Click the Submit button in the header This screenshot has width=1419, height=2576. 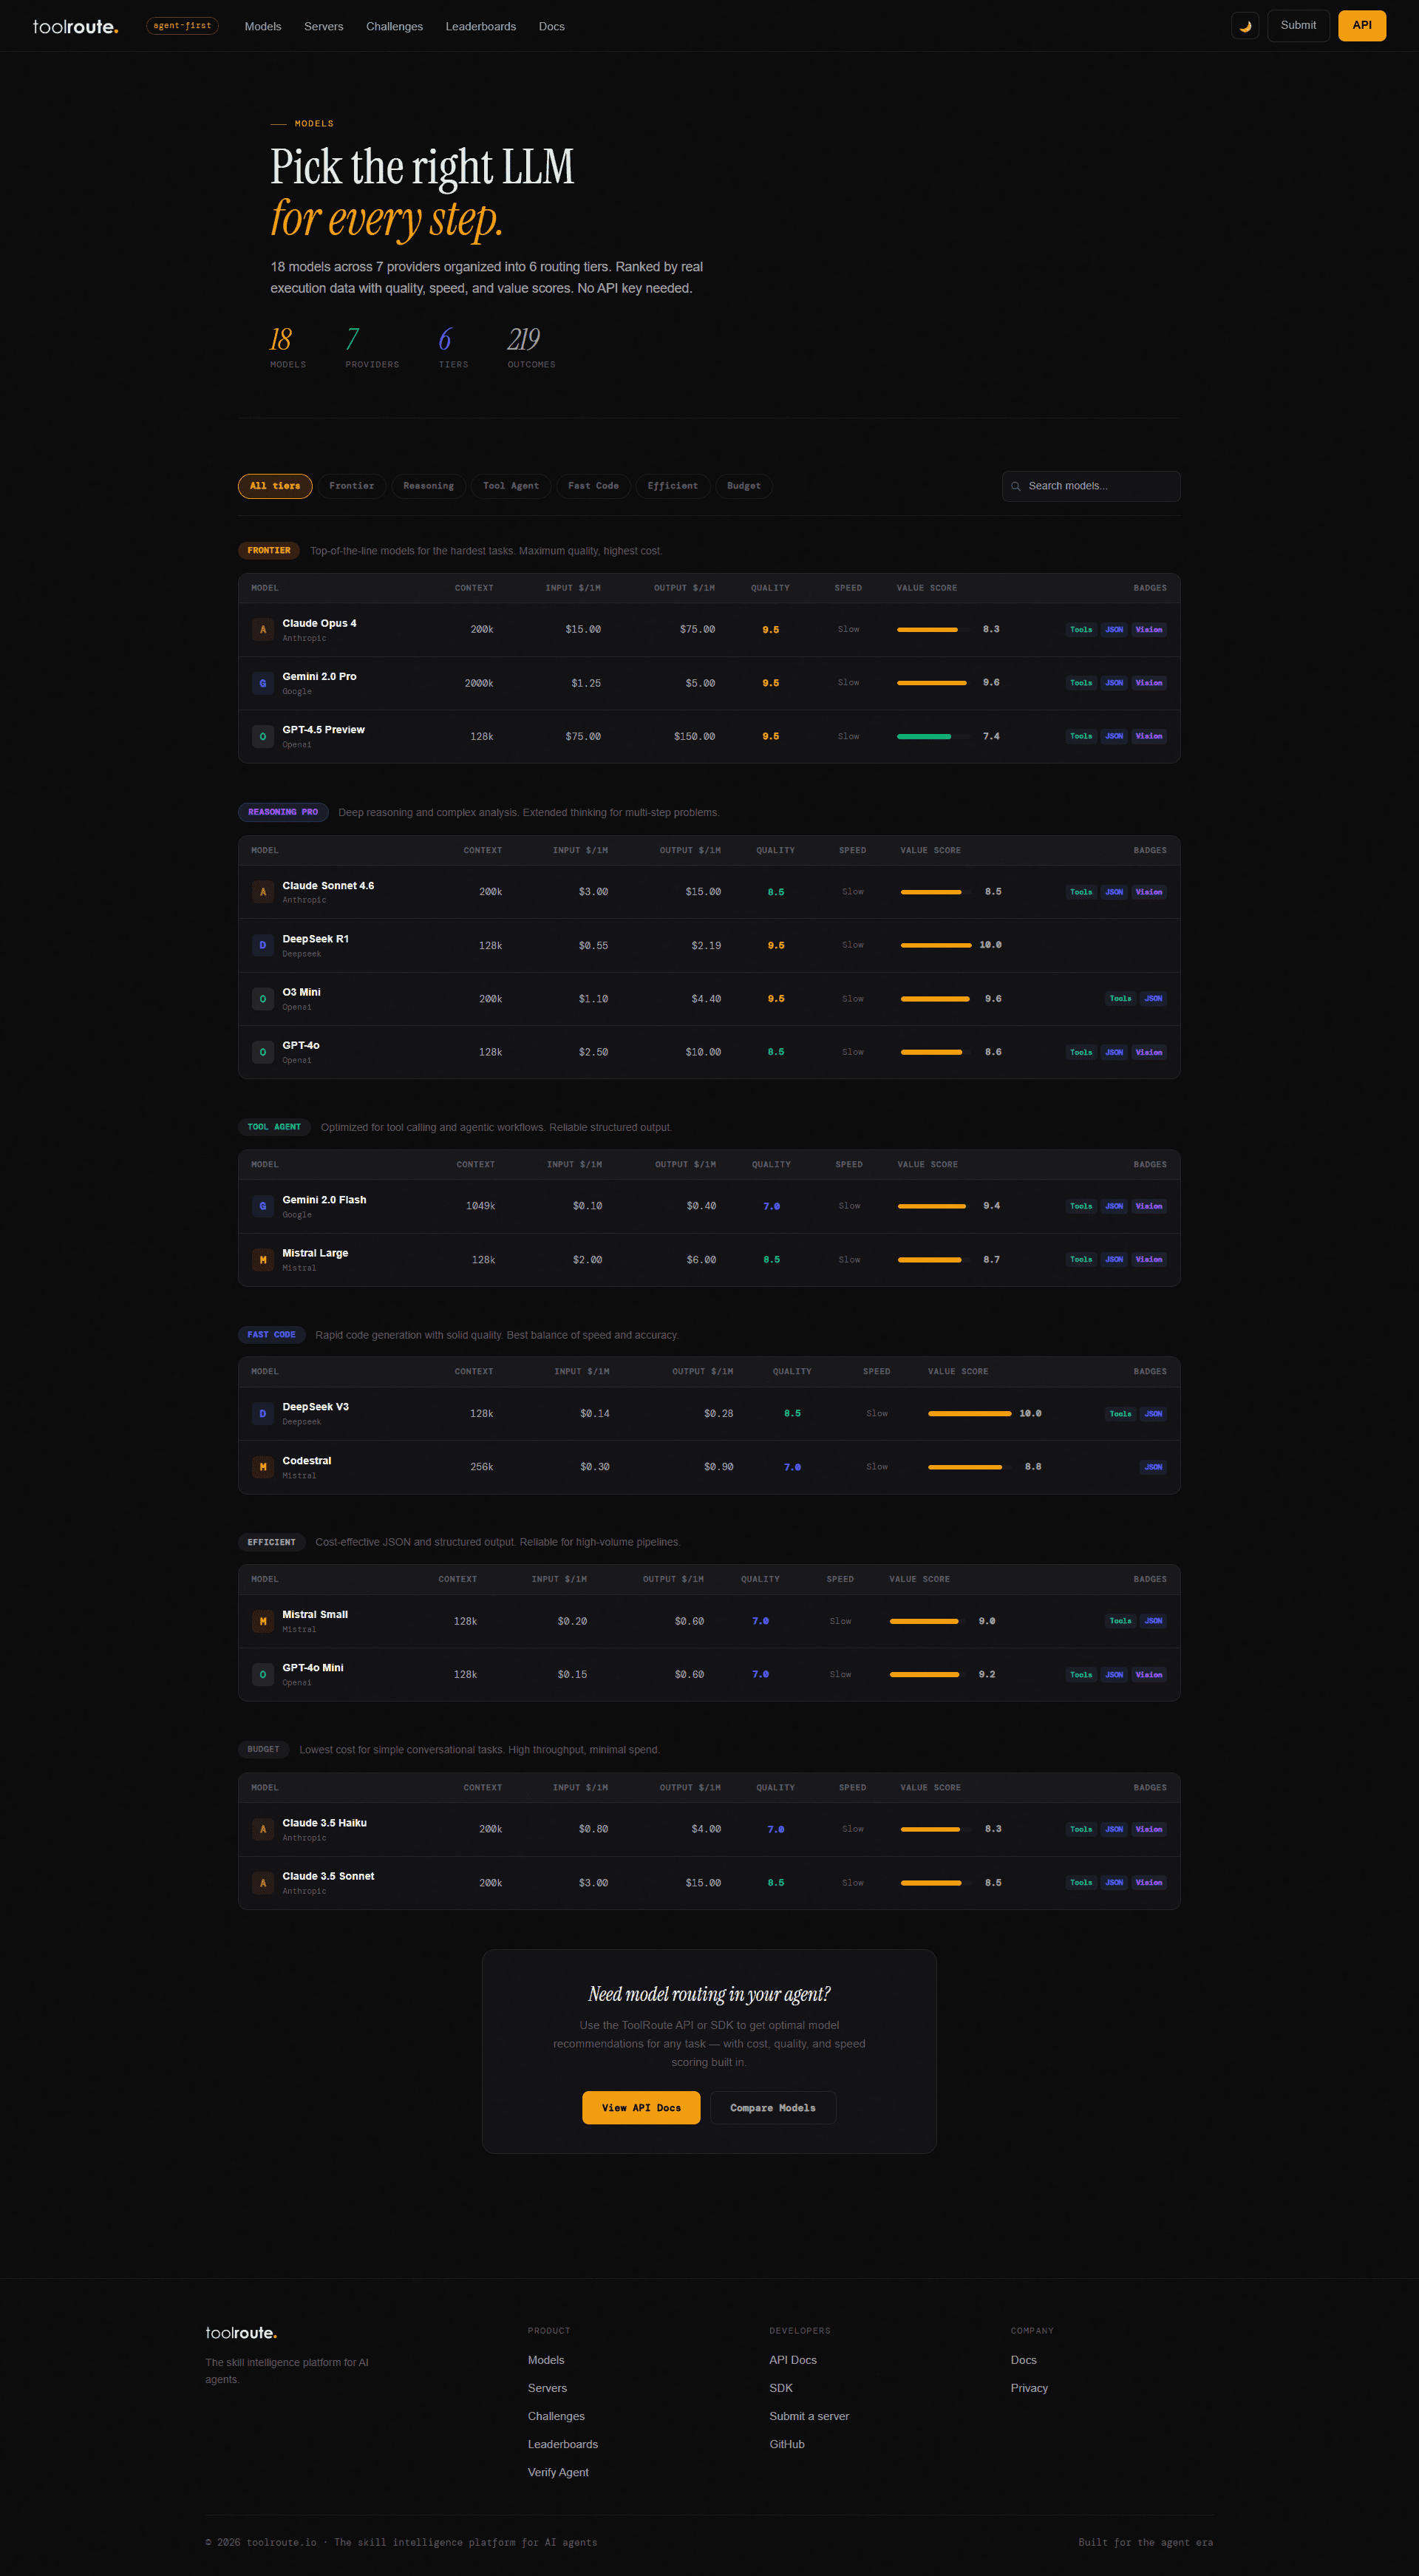pos(1298,26)
